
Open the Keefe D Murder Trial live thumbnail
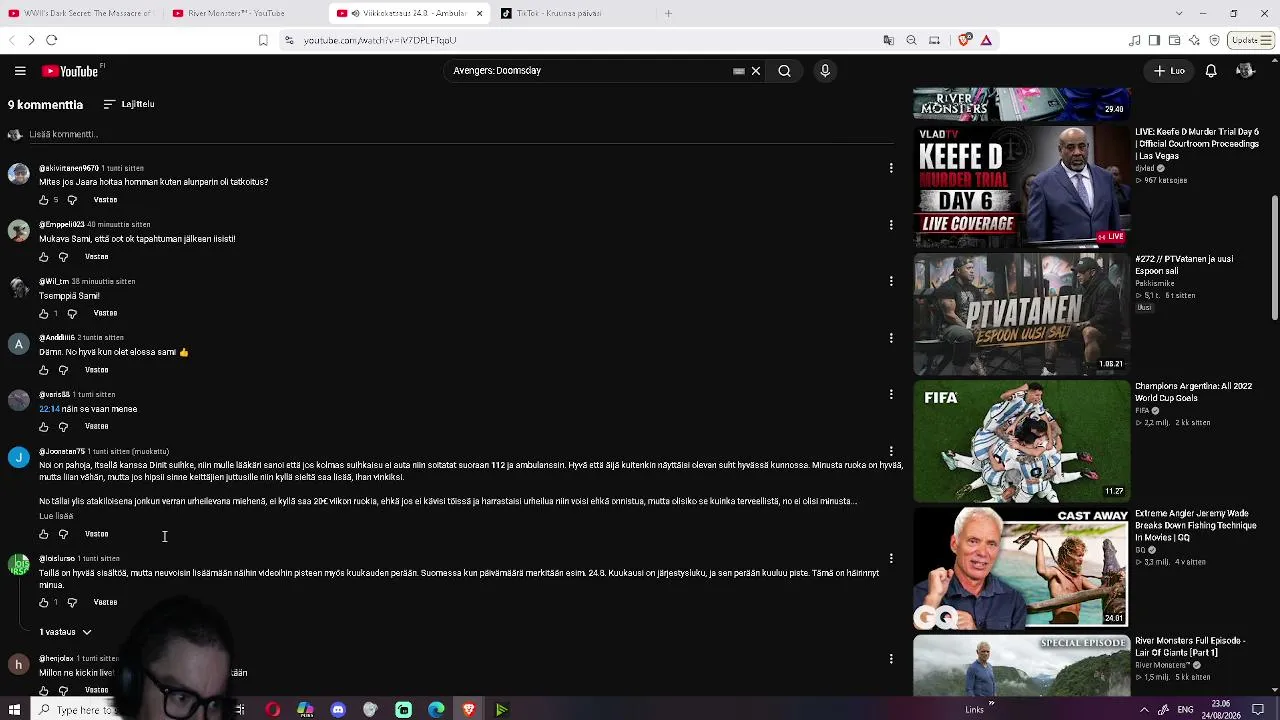[1022, 186]
